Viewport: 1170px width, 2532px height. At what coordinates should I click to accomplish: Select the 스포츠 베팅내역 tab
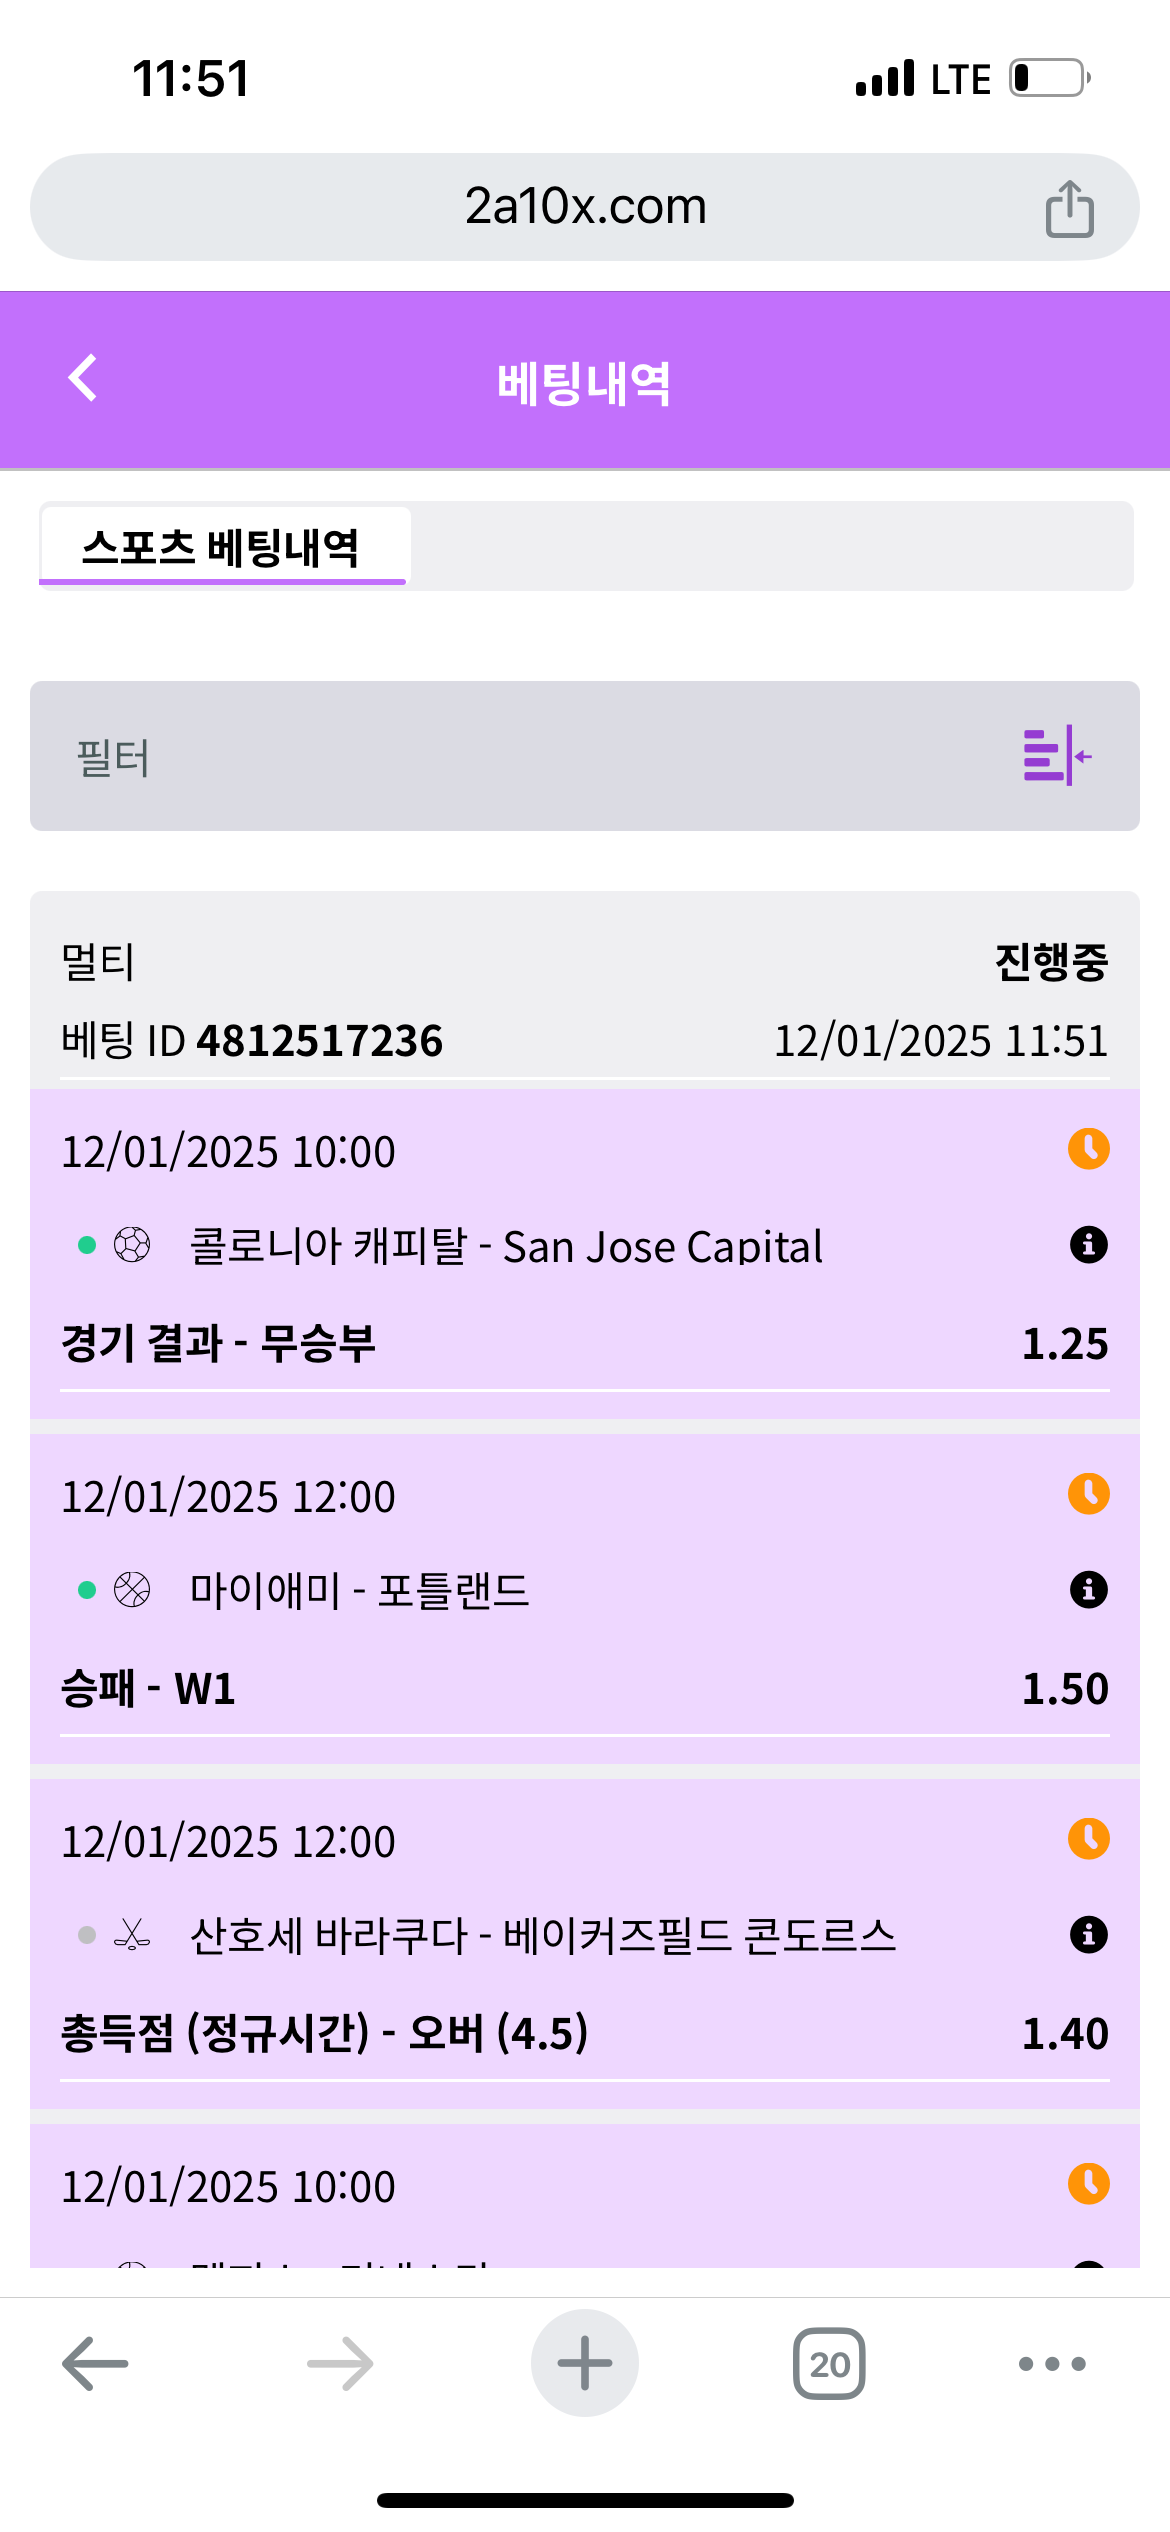pyautogui.click(x=222, y=546)
